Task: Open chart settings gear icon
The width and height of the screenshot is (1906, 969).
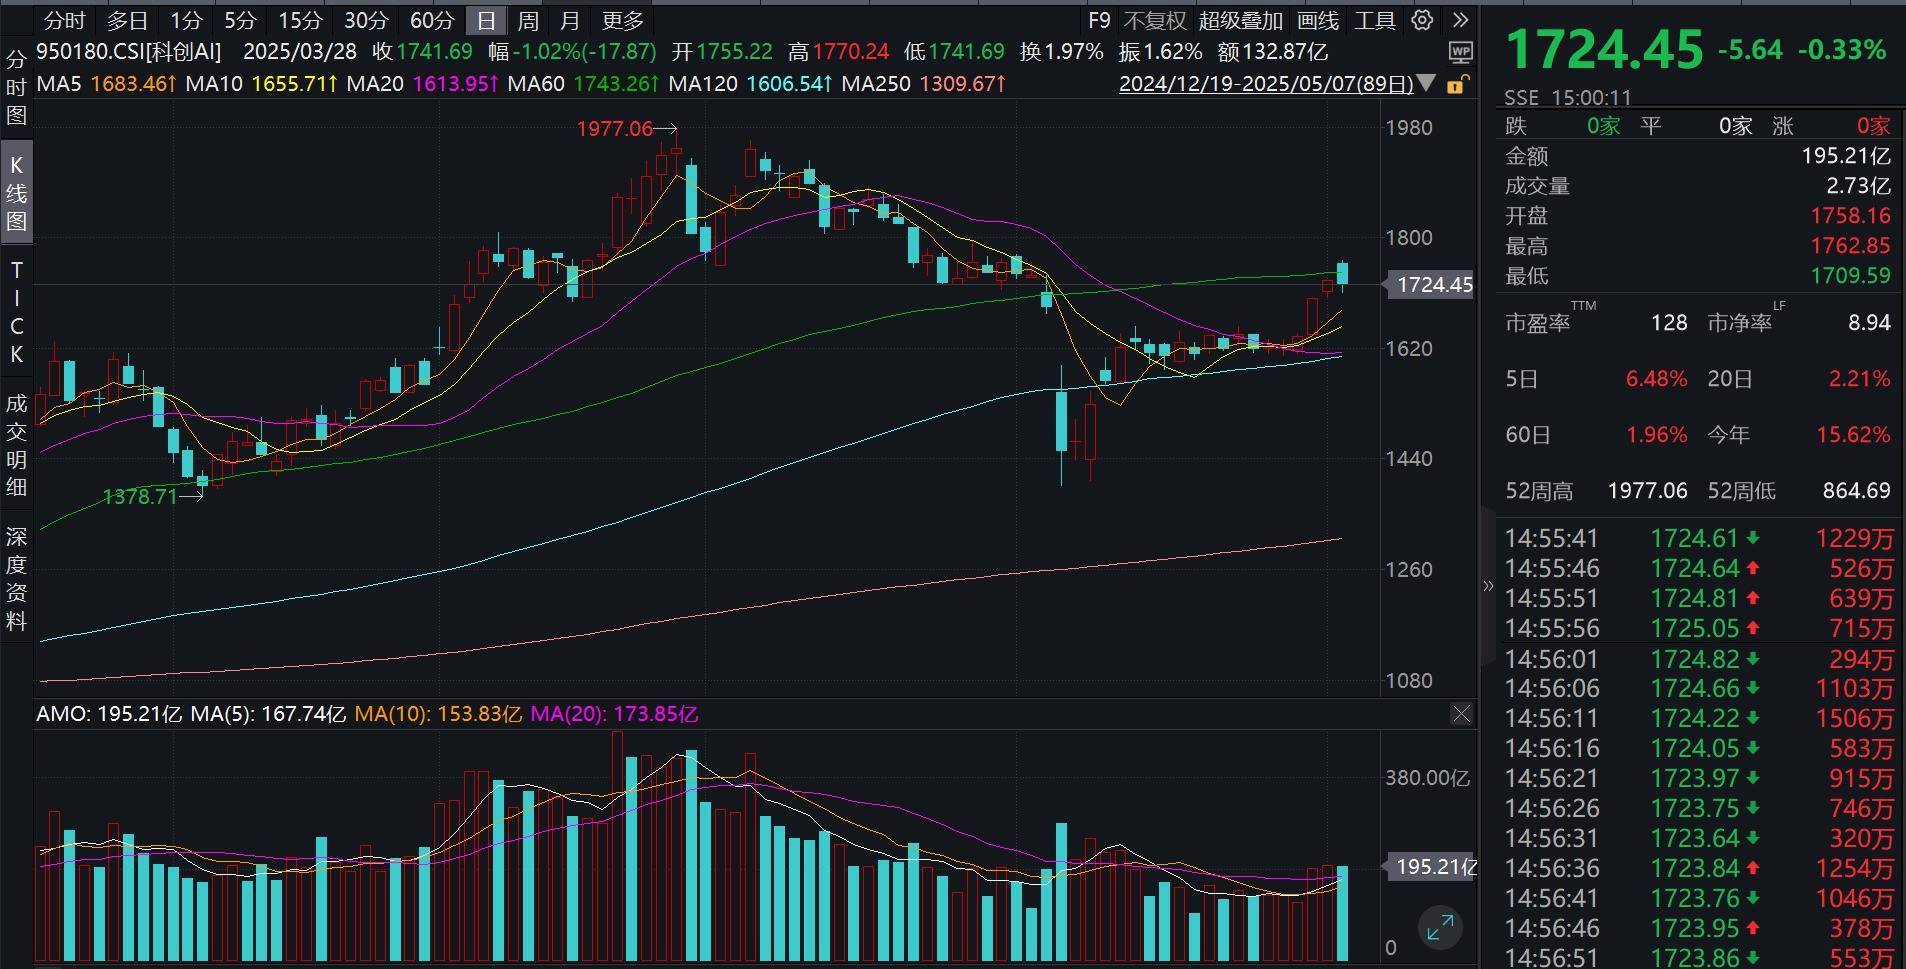Action: [1422, 20]
